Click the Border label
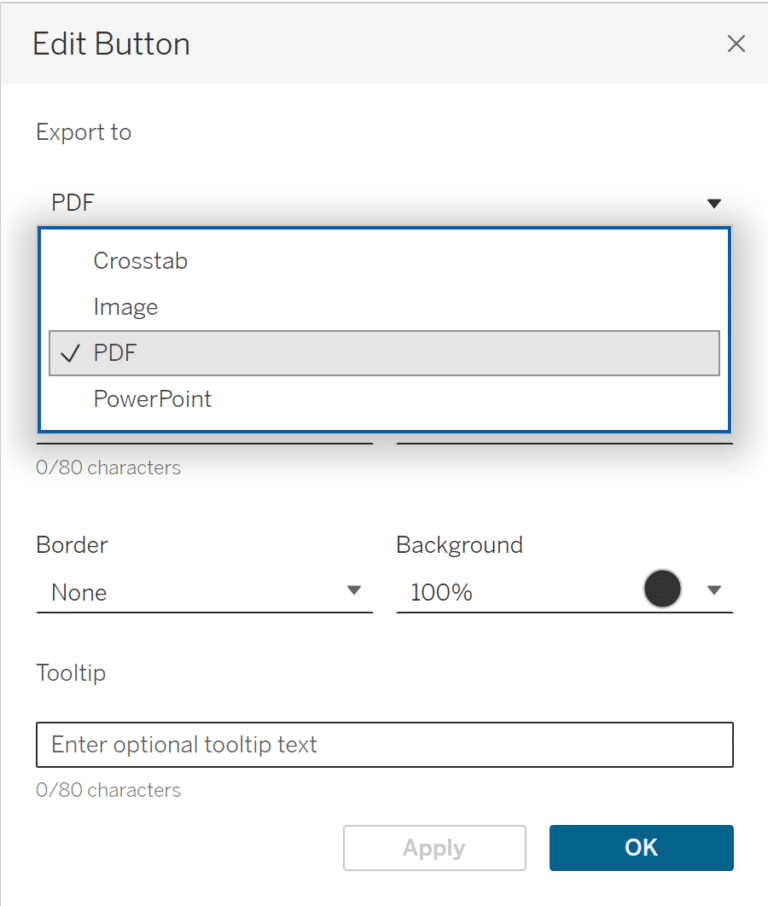 tap(72, 545)
